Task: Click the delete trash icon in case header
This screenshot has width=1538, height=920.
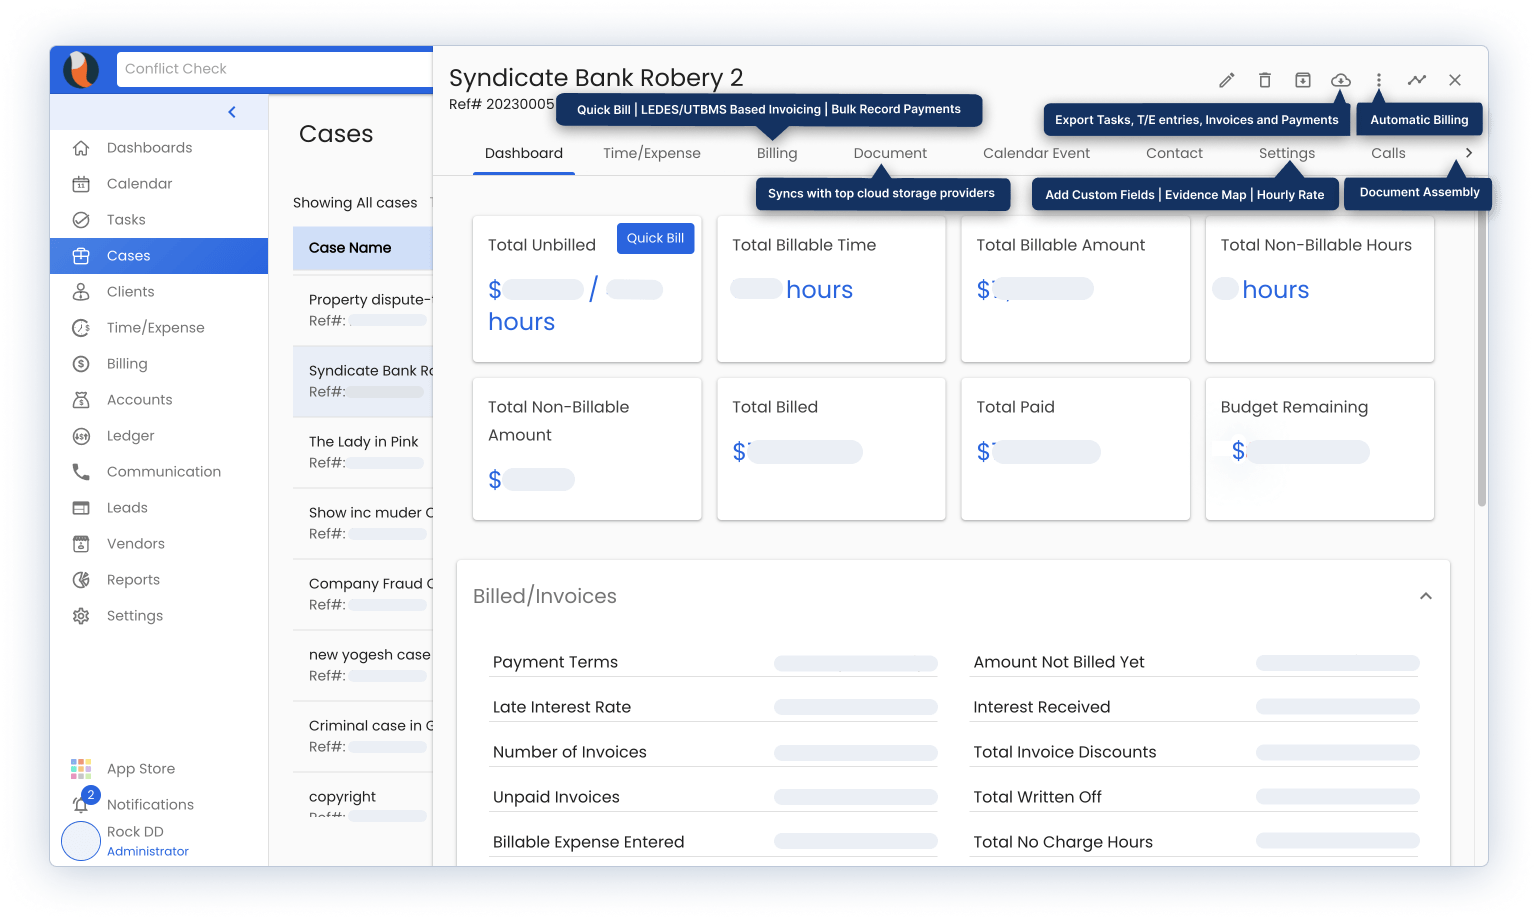Action: (1264, 79)
